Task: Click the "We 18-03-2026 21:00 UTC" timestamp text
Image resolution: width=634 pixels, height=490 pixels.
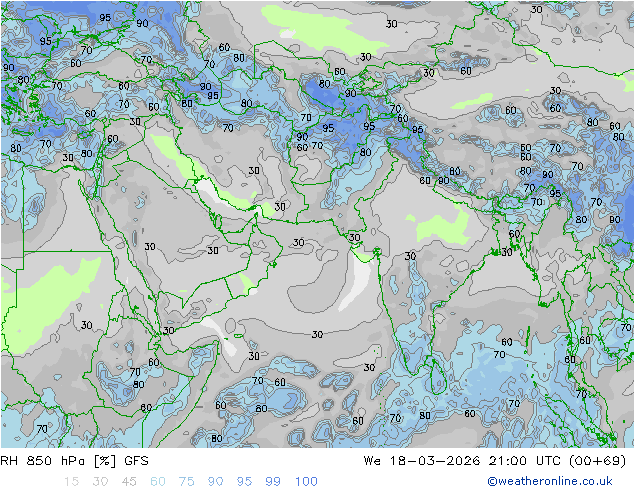Action: click(462, 460)
